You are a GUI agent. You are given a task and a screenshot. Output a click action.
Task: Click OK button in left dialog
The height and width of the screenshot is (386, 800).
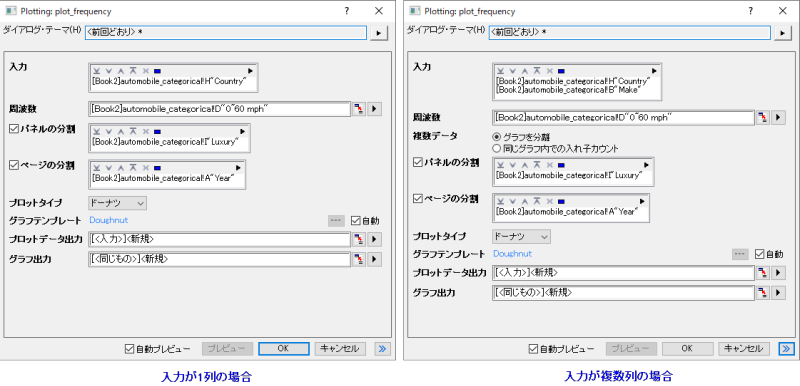284,349
